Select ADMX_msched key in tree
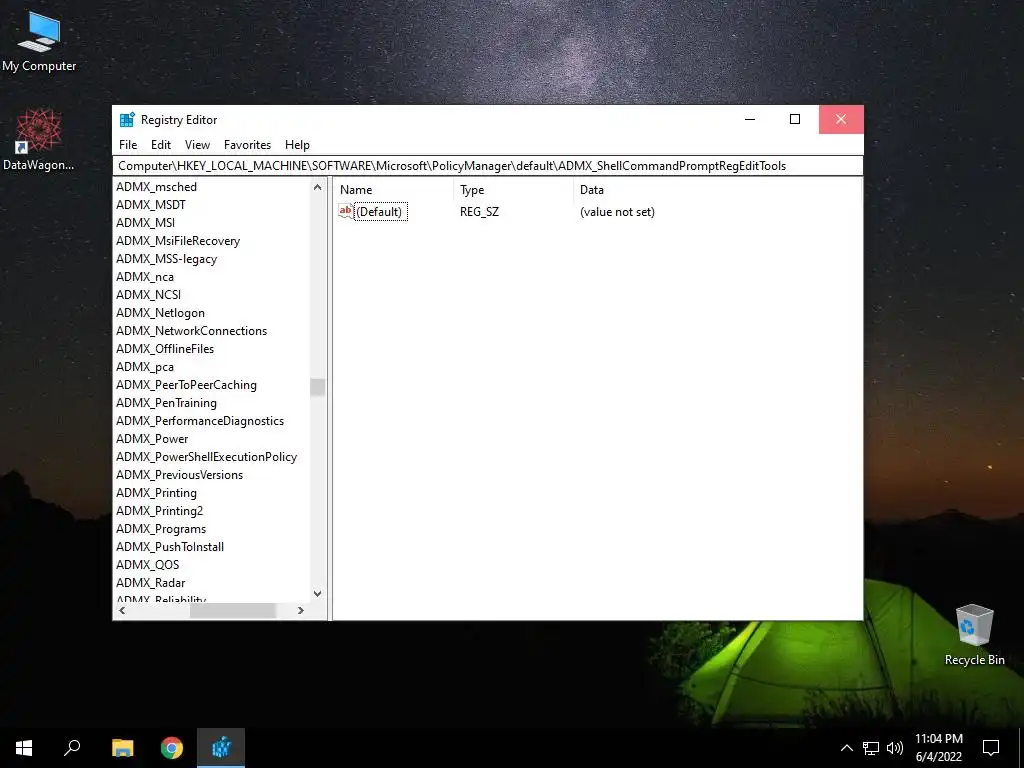The image size is (1024, 768). (x=156, y=187)
